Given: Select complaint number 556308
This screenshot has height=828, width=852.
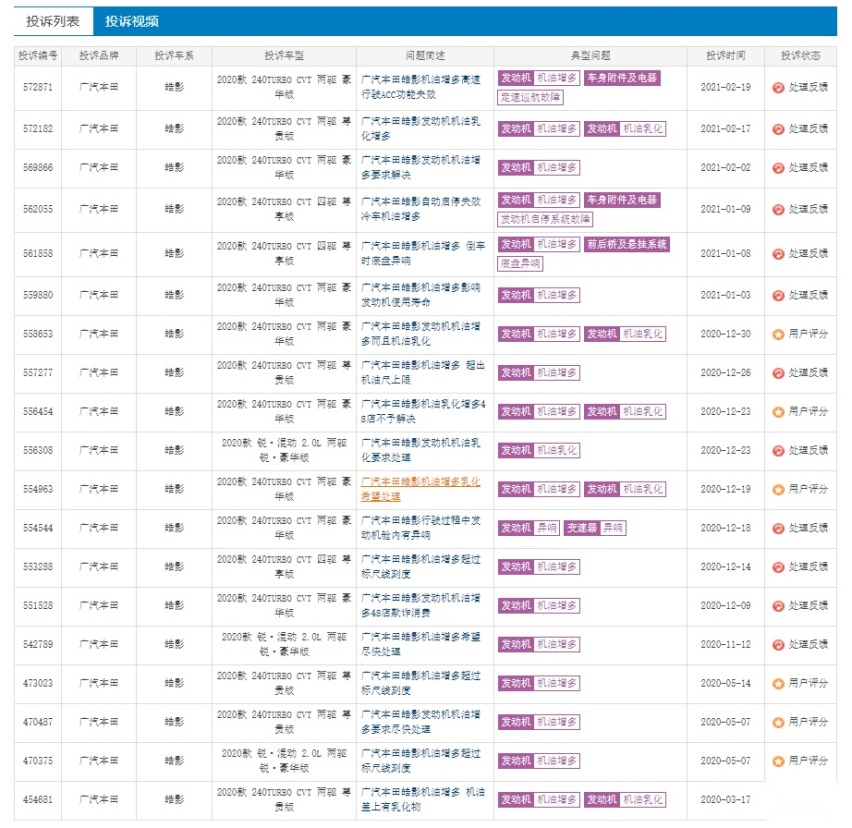Looking at the screenshot, I should point(38,450).
